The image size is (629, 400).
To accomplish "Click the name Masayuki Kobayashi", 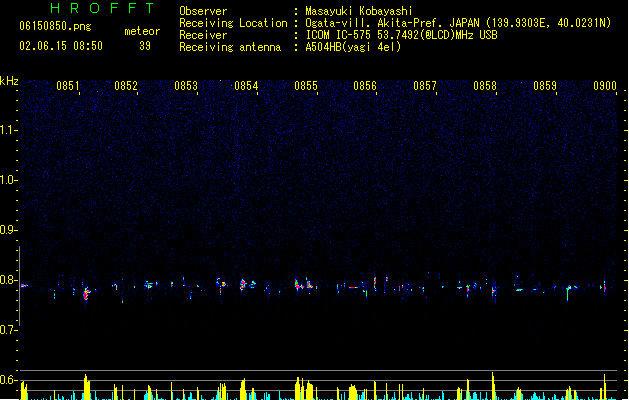I will (x=359, y=11).
